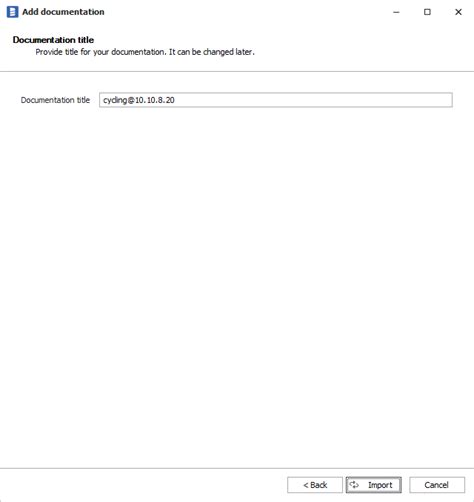Click the import arrows icon on Import button

(354, 485)
